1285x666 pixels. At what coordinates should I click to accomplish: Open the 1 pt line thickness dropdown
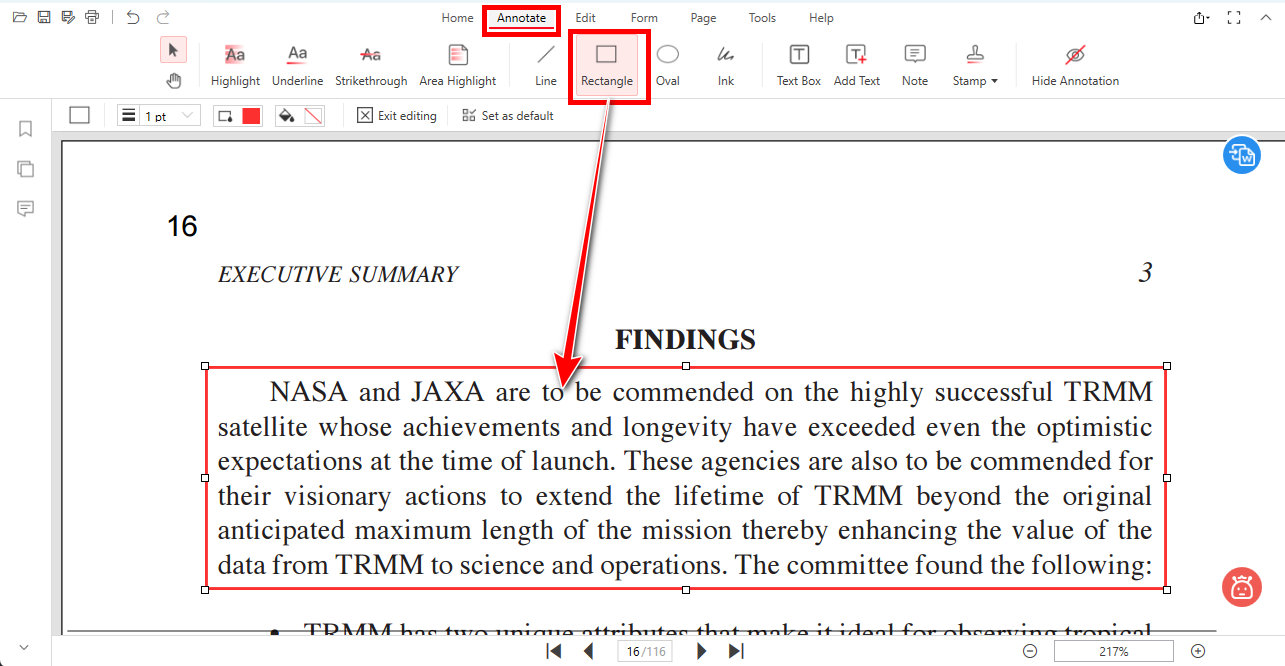pos(159,116)
